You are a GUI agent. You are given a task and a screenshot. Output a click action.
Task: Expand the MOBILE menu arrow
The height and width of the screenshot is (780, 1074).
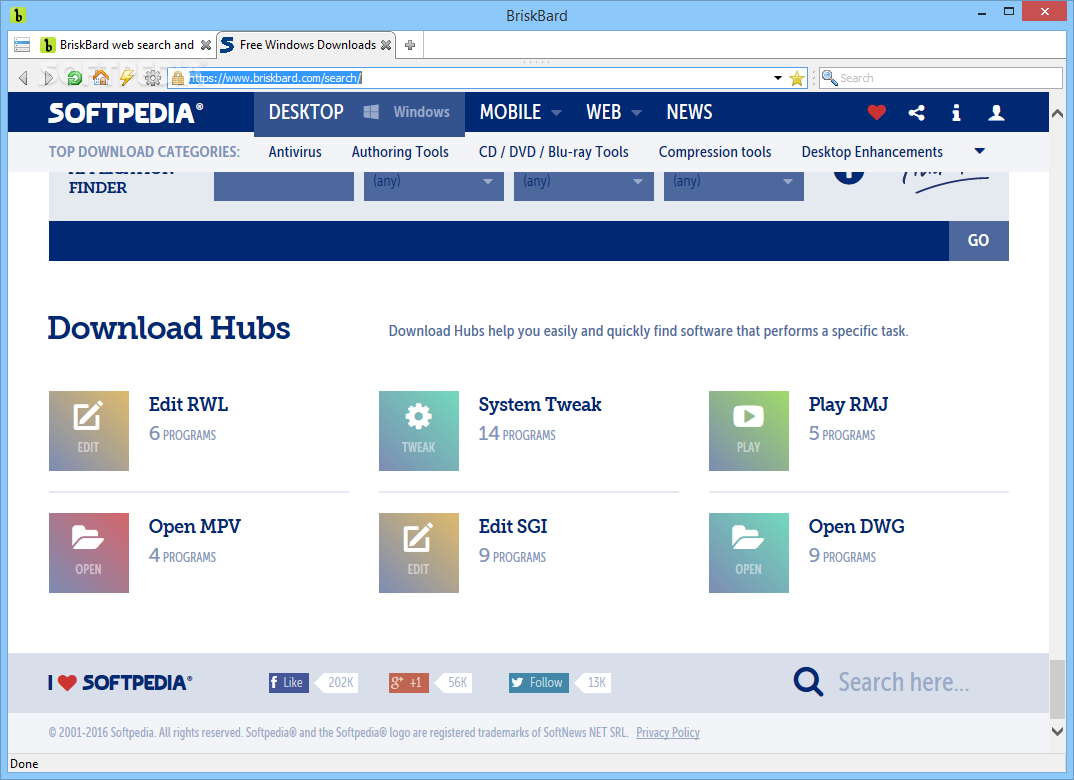[x=556, y=113]
